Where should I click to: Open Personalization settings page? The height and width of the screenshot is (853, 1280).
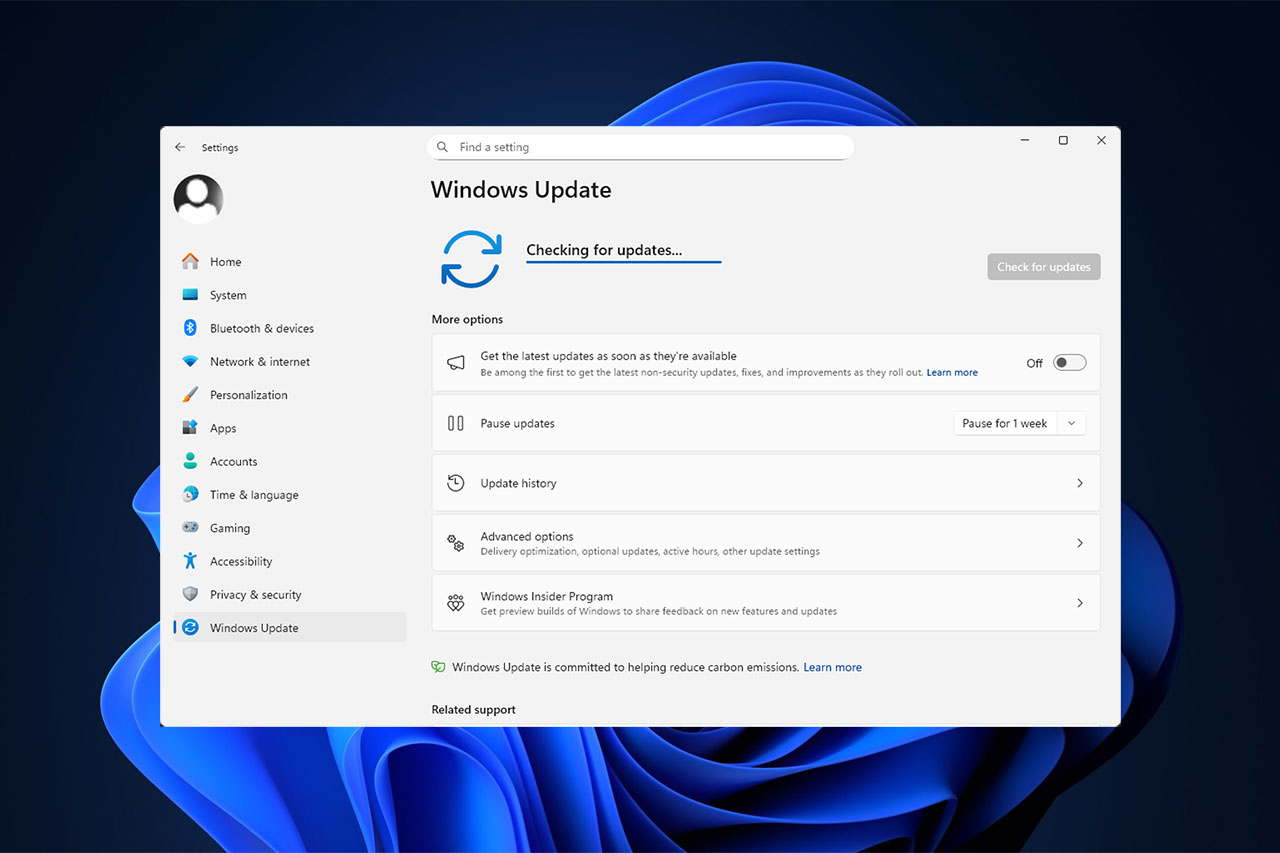[290, 395]
